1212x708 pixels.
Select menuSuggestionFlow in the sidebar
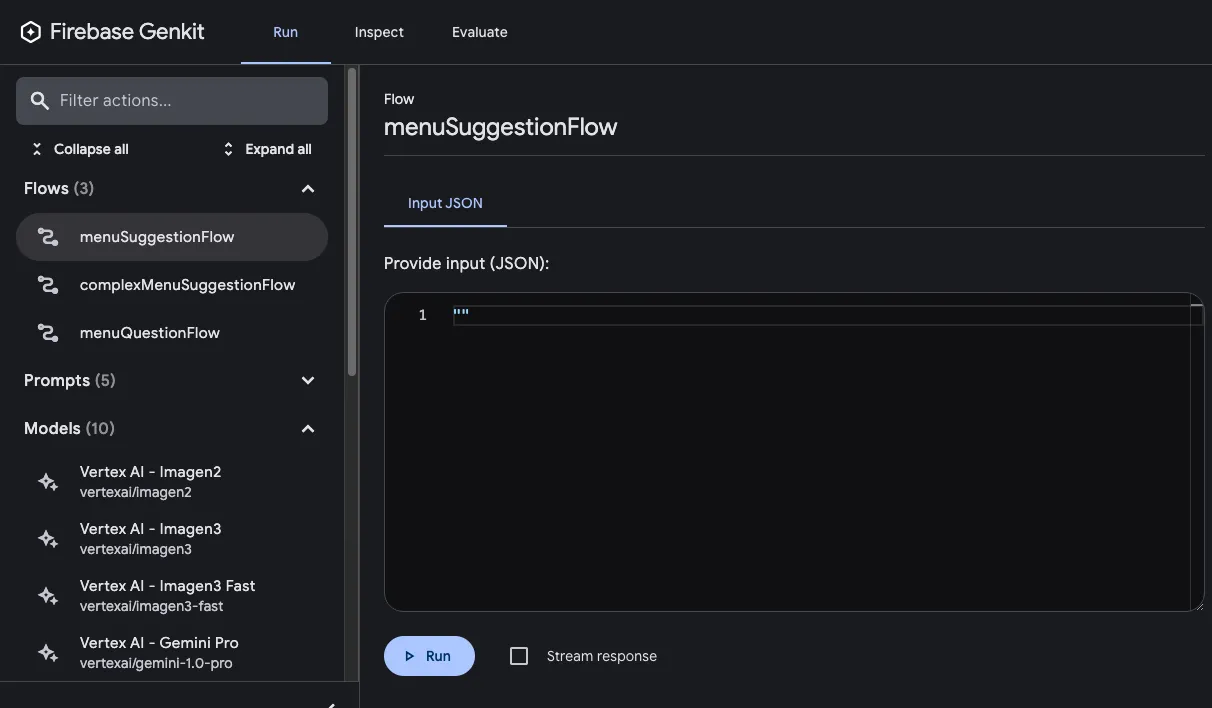click(172, 237)
